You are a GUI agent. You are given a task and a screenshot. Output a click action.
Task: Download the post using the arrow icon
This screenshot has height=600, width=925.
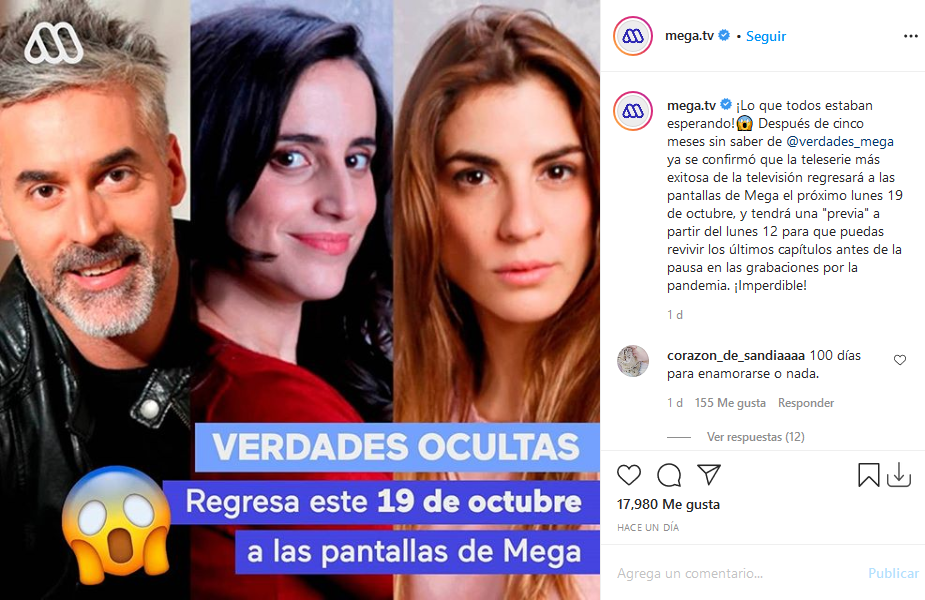pos(898,475)
